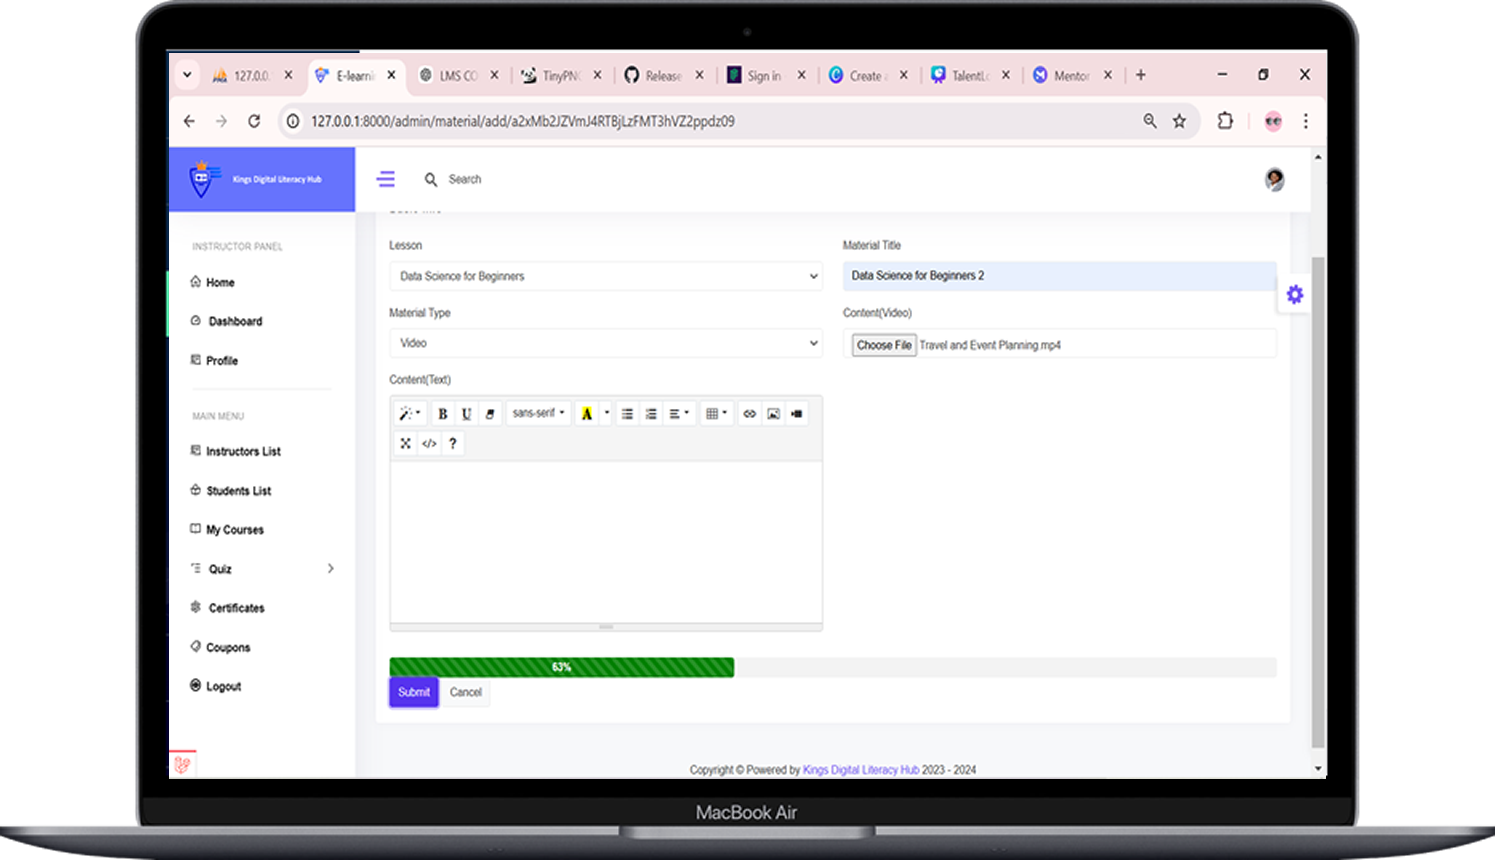Image resolution: width=1495 pixels, height=860 pixels.
Task: Click the Choose File button
Action: click(884, 345)
